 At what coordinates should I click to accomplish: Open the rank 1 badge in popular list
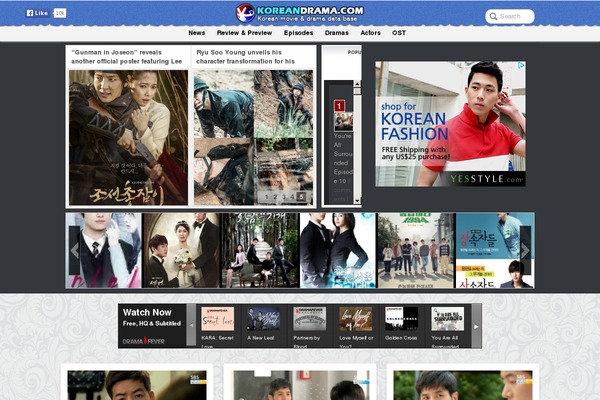(339, 106)
